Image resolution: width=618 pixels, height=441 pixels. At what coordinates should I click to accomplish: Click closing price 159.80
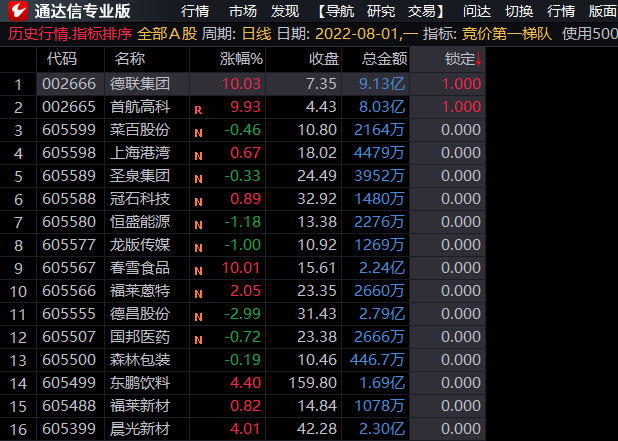tap(313, 383)
